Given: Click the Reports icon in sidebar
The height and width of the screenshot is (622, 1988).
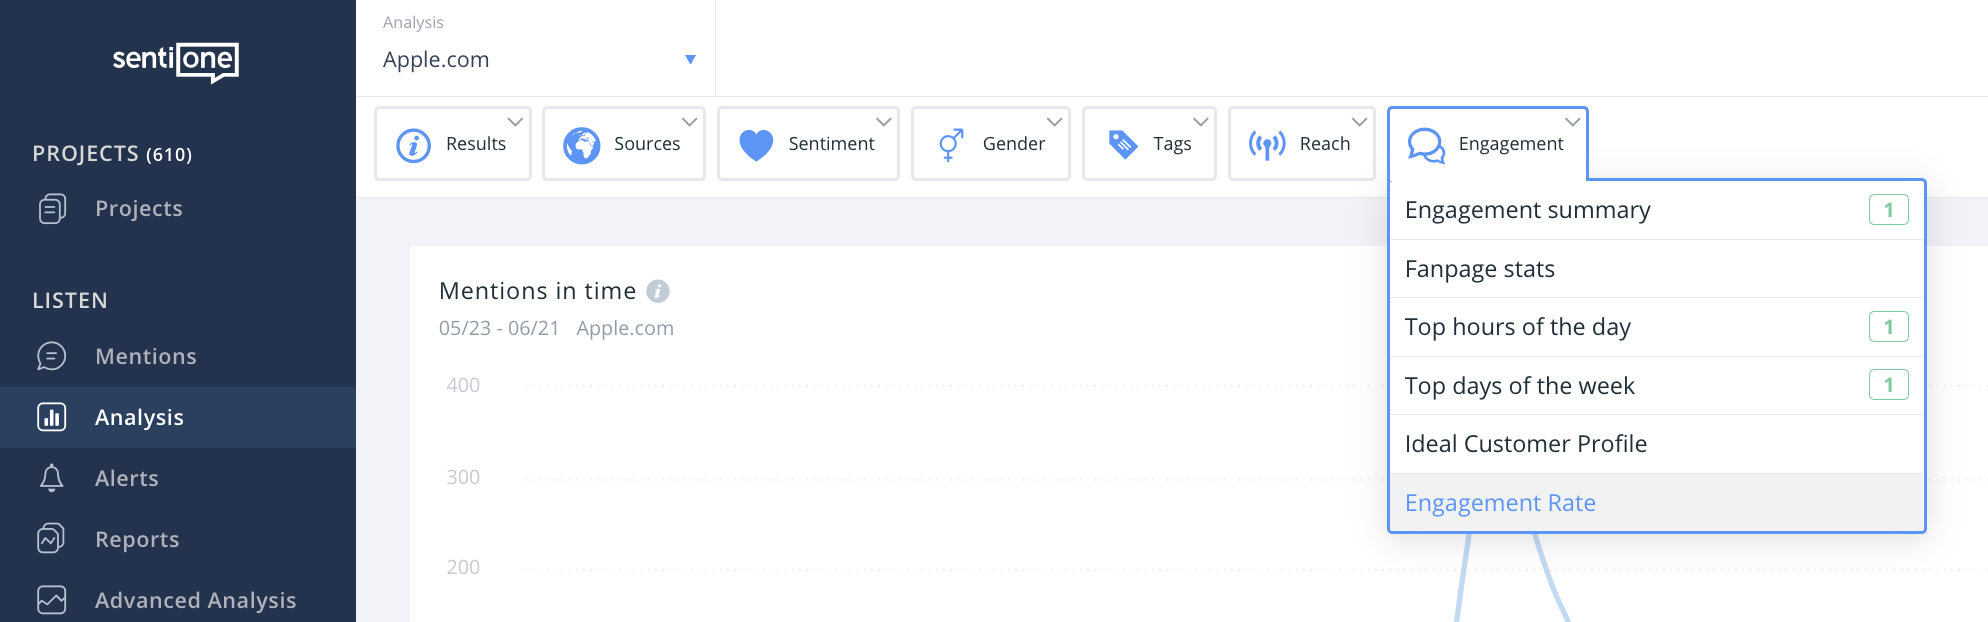Looking at the screenshot, I should pyautogui.click(x=52, y=539).
